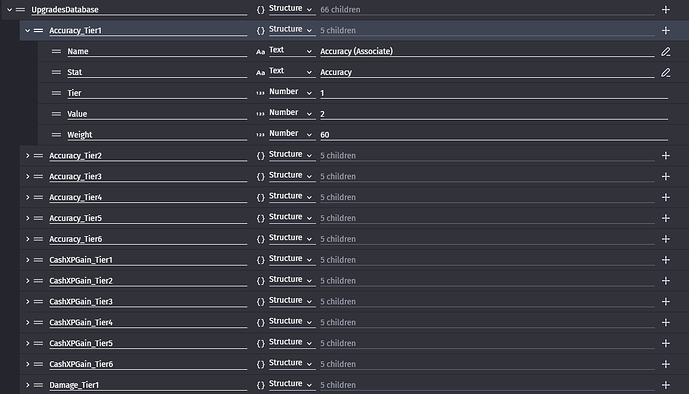Screen dimensions: 689x394
Task: Open type dropdown for UpgradesDatabase
Action: [x=292, y=9]
